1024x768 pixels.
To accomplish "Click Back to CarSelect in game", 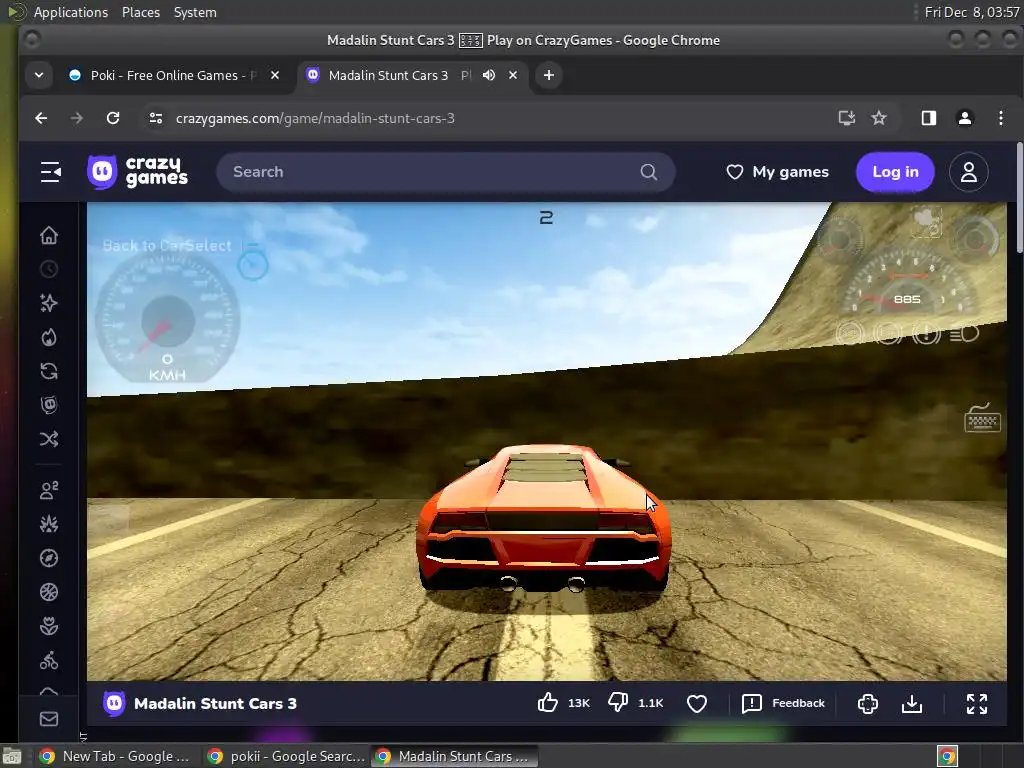I will pyautogui.click(x=167, y=246).
